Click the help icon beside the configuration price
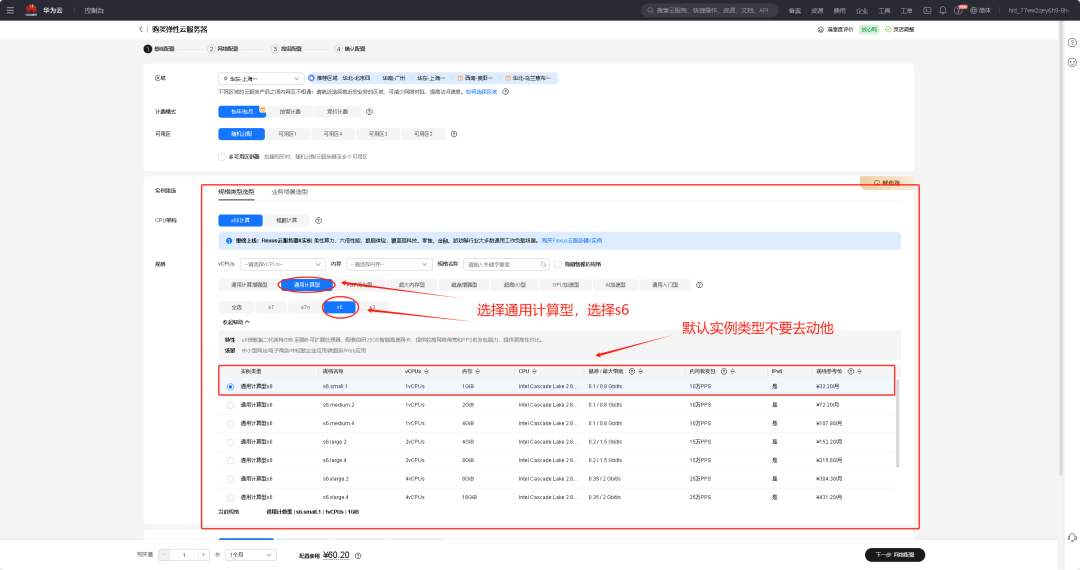Image resolution: width=1080 pixels, height=570 pixels. tap(358, 556)
